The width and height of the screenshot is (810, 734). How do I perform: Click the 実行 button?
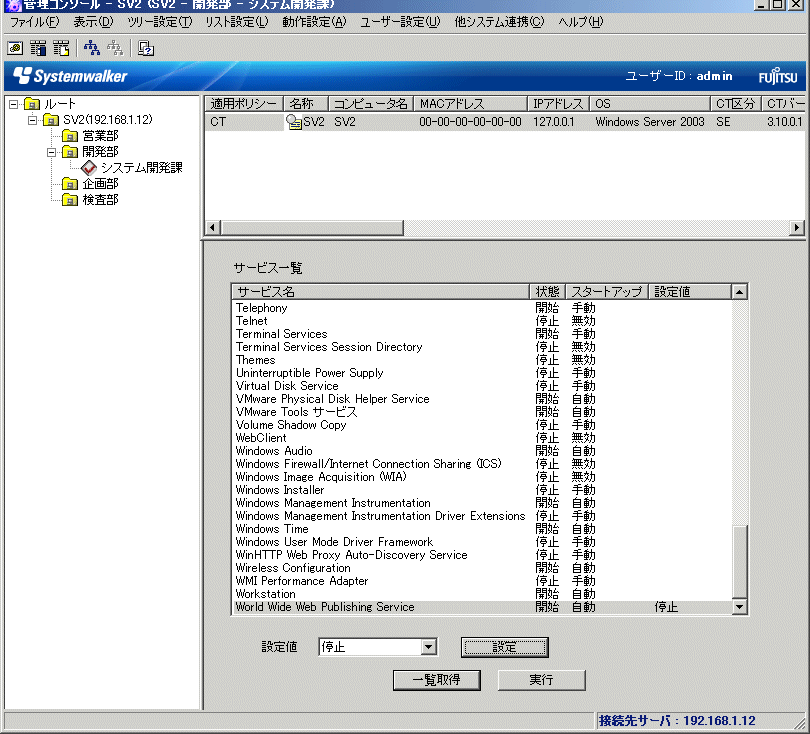[x=541, y=680]
